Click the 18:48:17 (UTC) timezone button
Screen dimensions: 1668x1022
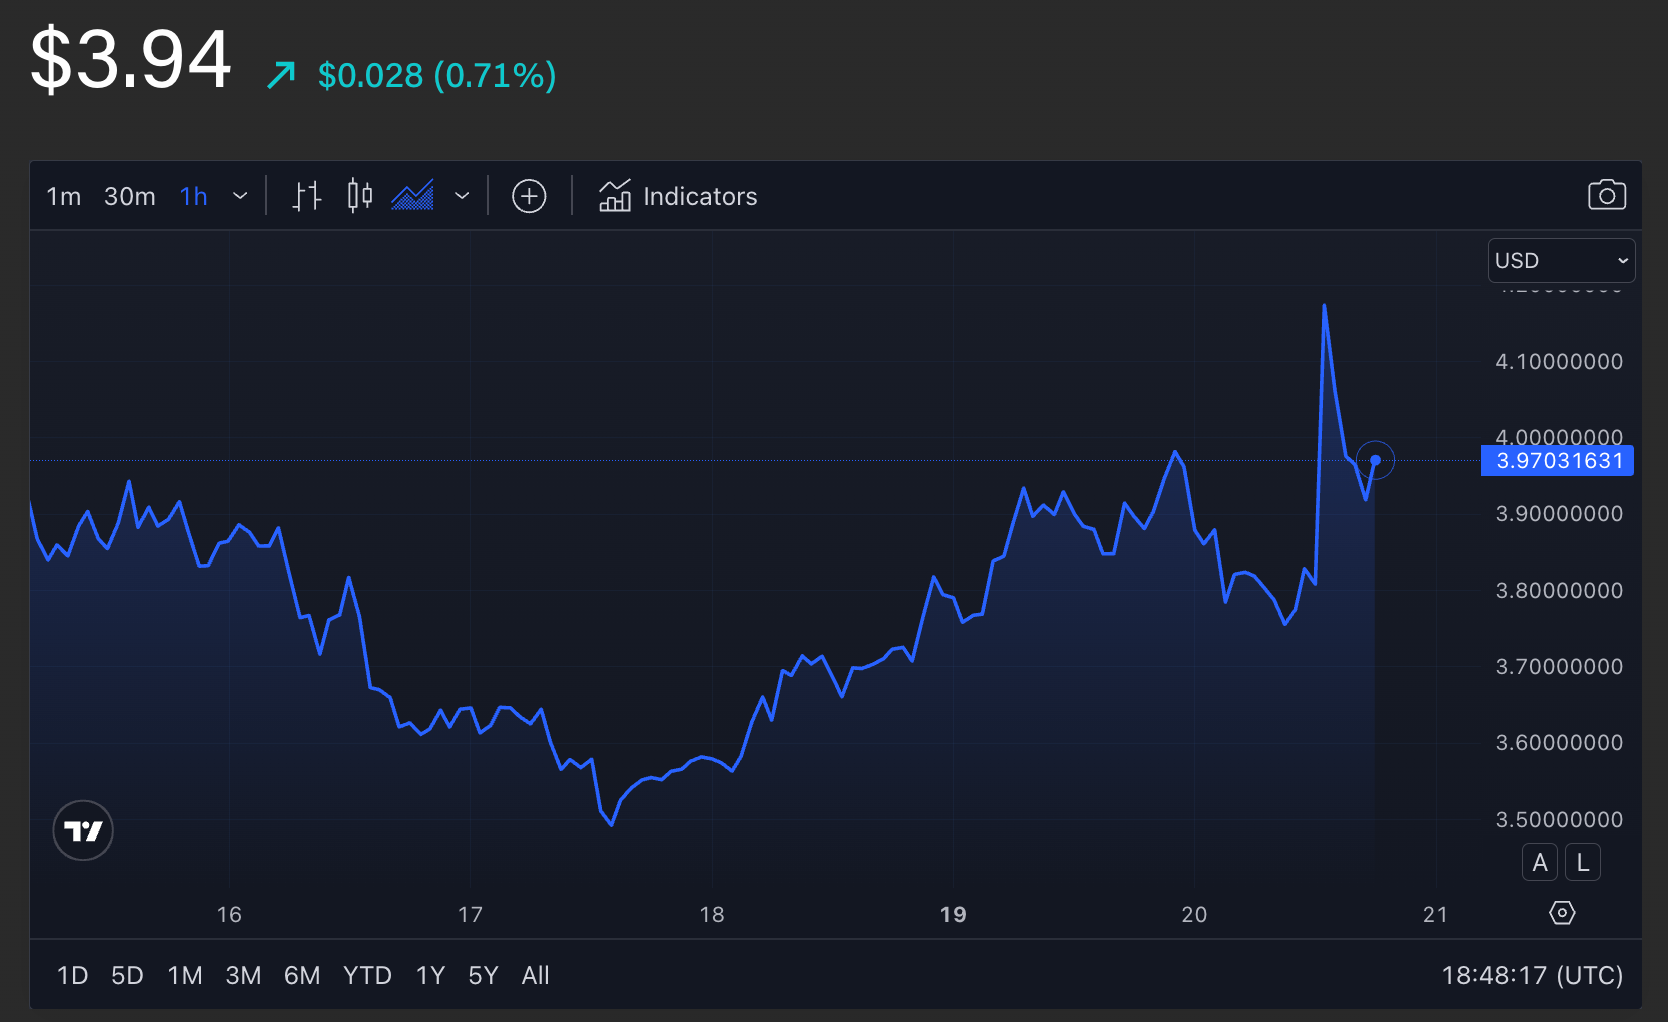tap(1531, 975)
